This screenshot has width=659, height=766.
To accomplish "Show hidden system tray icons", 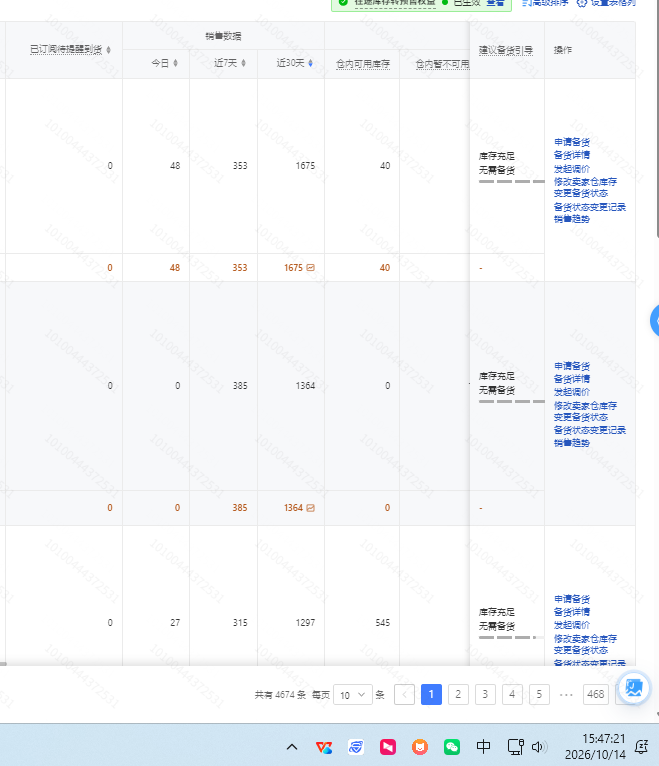I will 292,747.
